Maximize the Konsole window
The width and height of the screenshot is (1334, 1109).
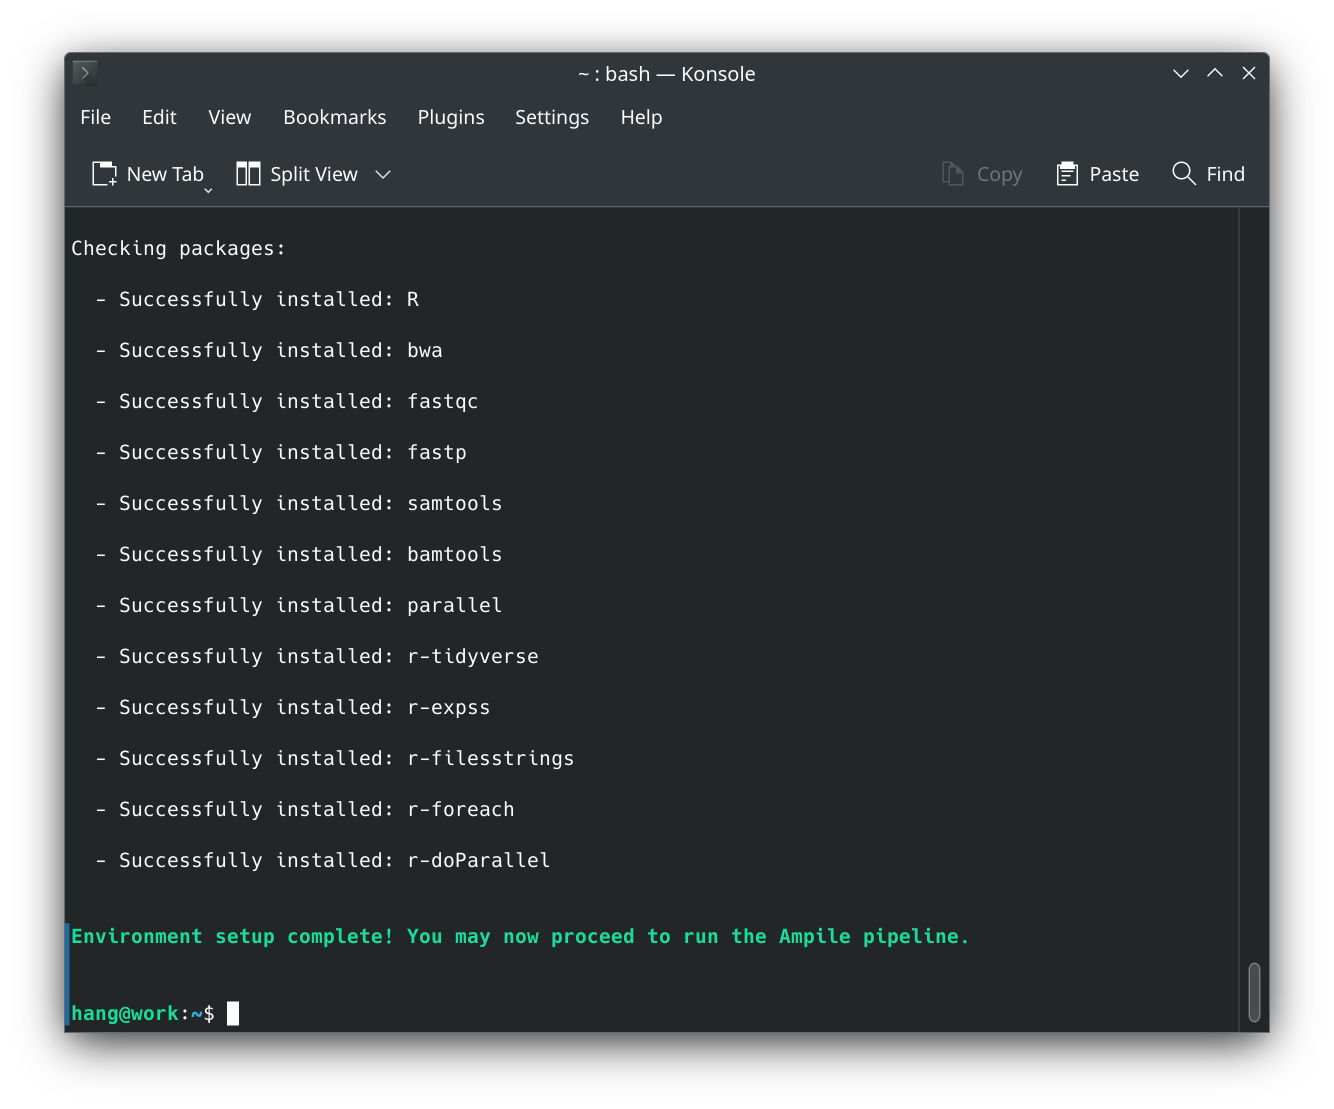pos(1215,73)
